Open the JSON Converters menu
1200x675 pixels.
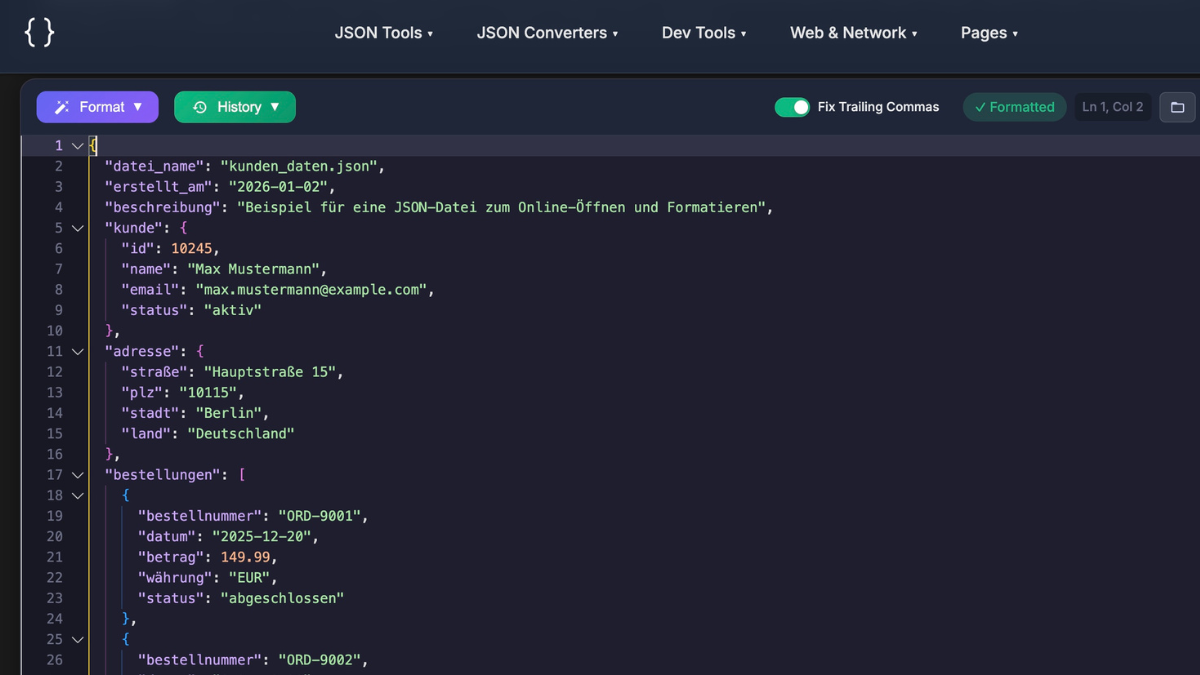click(547, 32)
